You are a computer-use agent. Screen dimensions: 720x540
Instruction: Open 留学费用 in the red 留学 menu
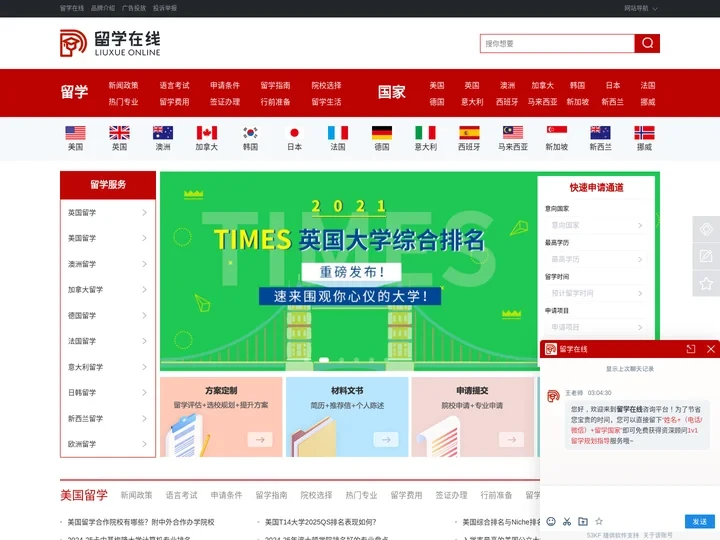click(x=174, y=102)
